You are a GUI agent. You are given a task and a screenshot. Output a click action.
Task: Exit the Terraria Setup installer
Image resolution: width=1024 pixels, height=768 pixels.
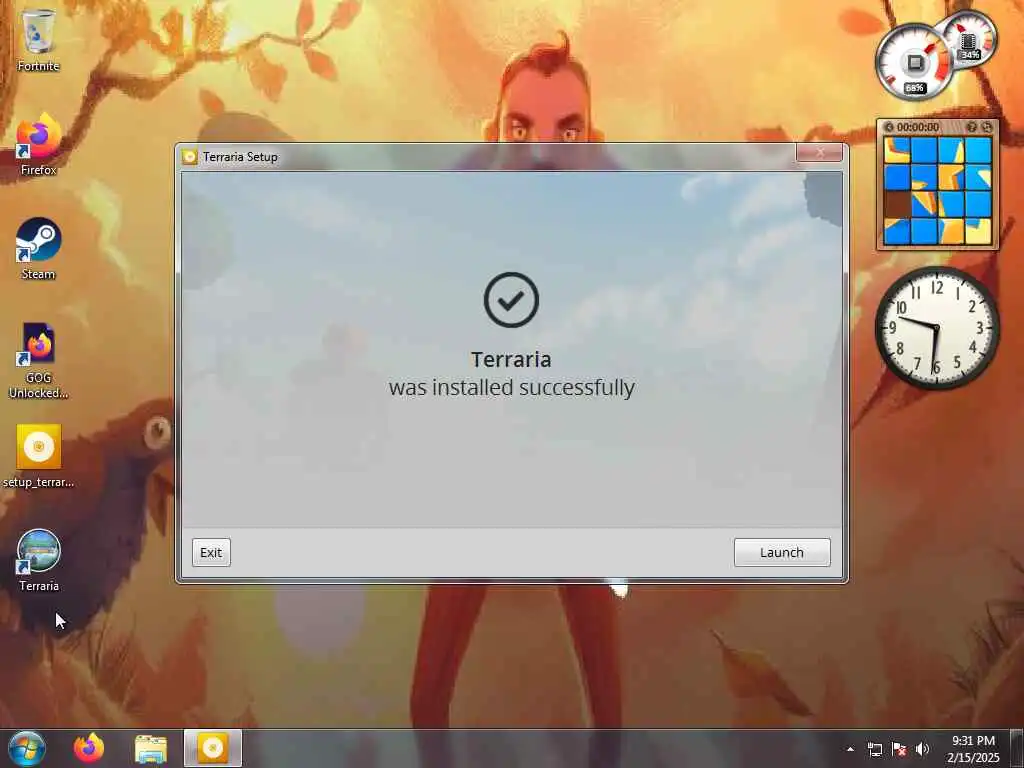(x=211, y=552)
